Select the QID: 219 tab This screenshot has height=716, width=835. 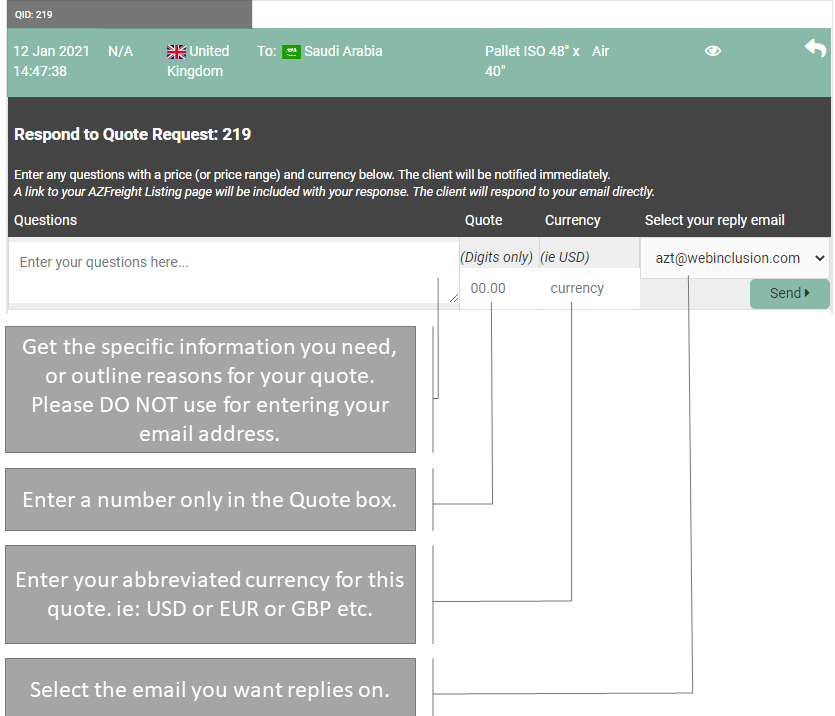click(128, 14)
